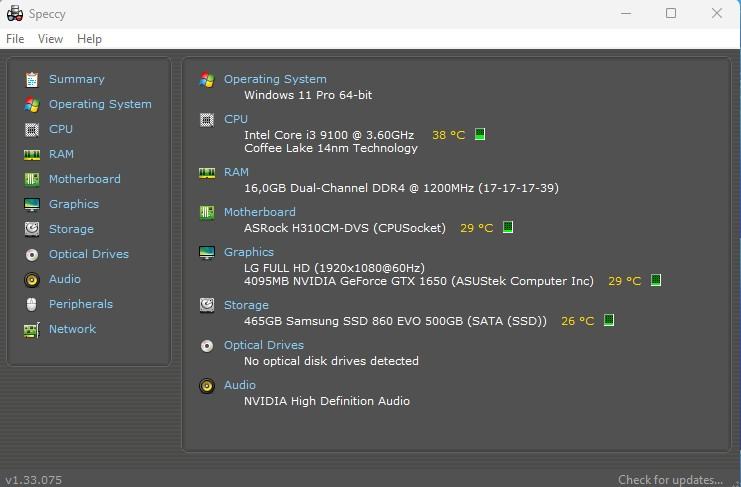The width and height of the screenshot is (741, 487).
Task: Click the Motherboard icon in summary panel
Action: point(207,213)
